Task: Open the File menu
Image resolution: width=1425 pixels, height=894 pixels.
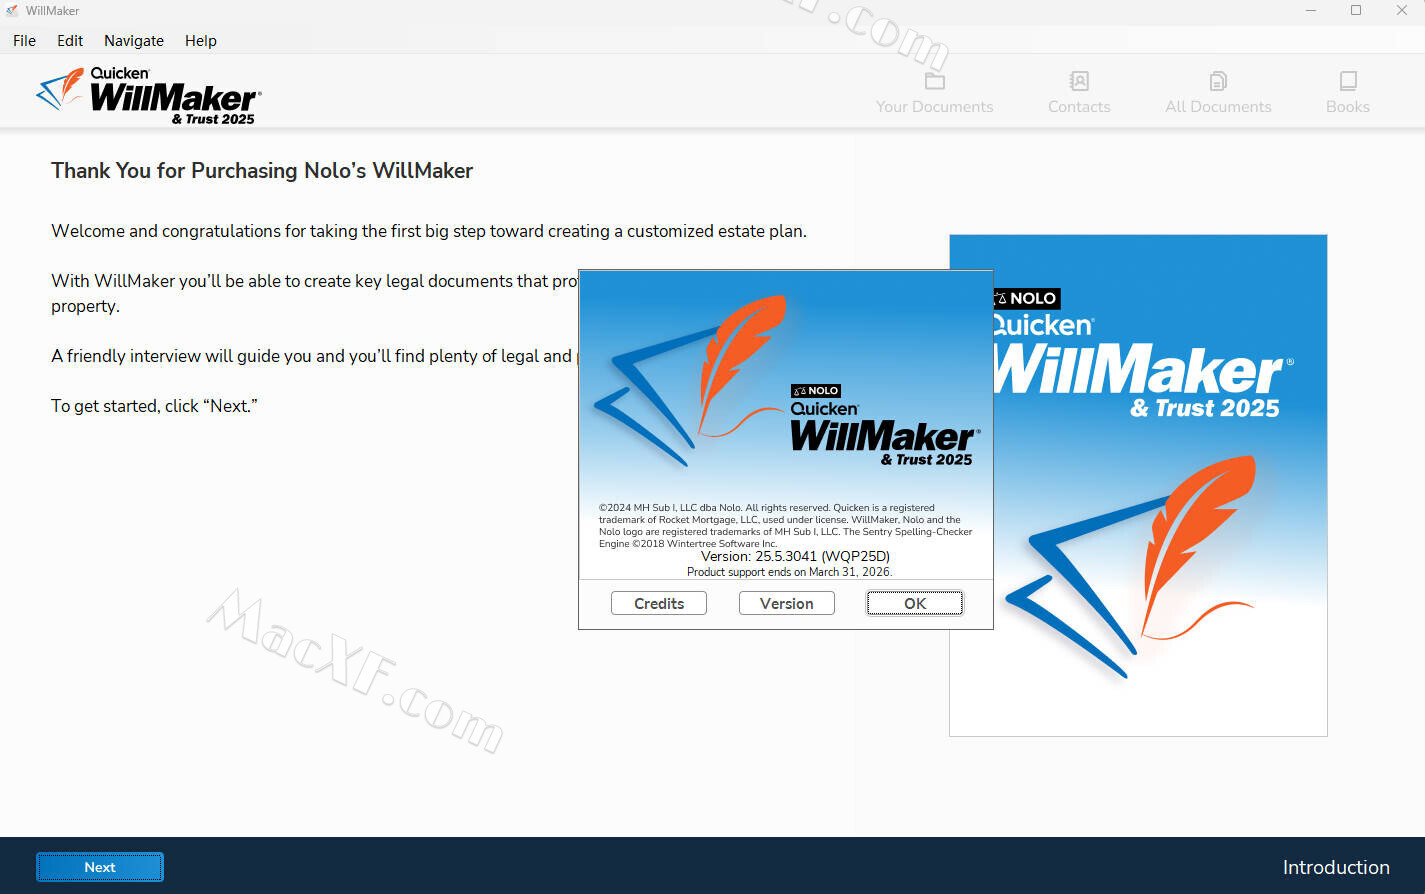Action: pyautogui.click(x=24, y=41)
